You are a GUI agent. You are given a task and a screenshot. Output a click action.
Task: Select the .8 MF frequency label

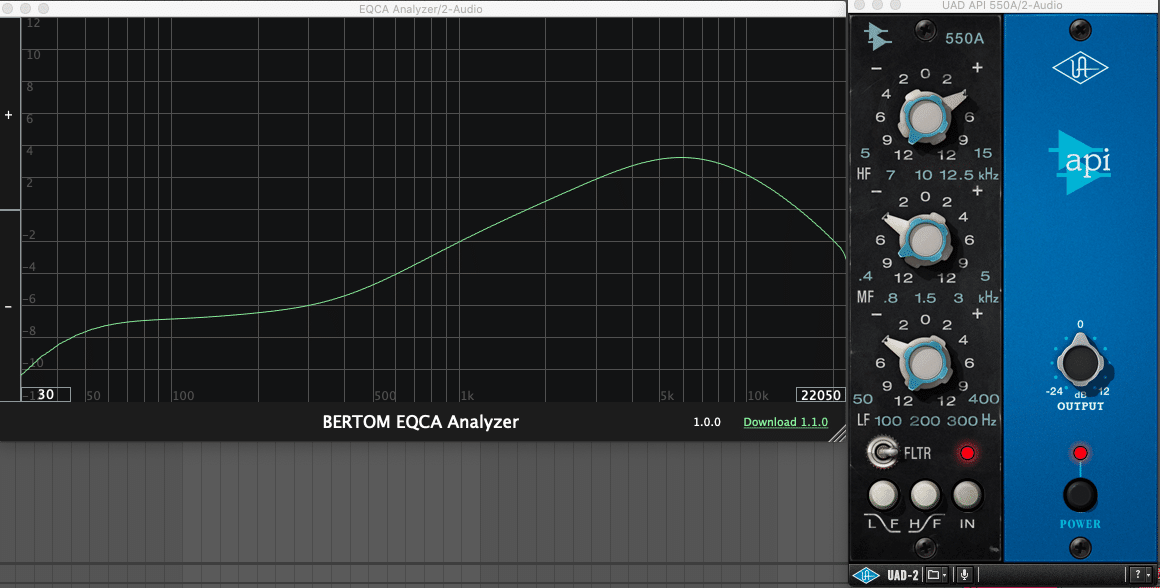891,298
